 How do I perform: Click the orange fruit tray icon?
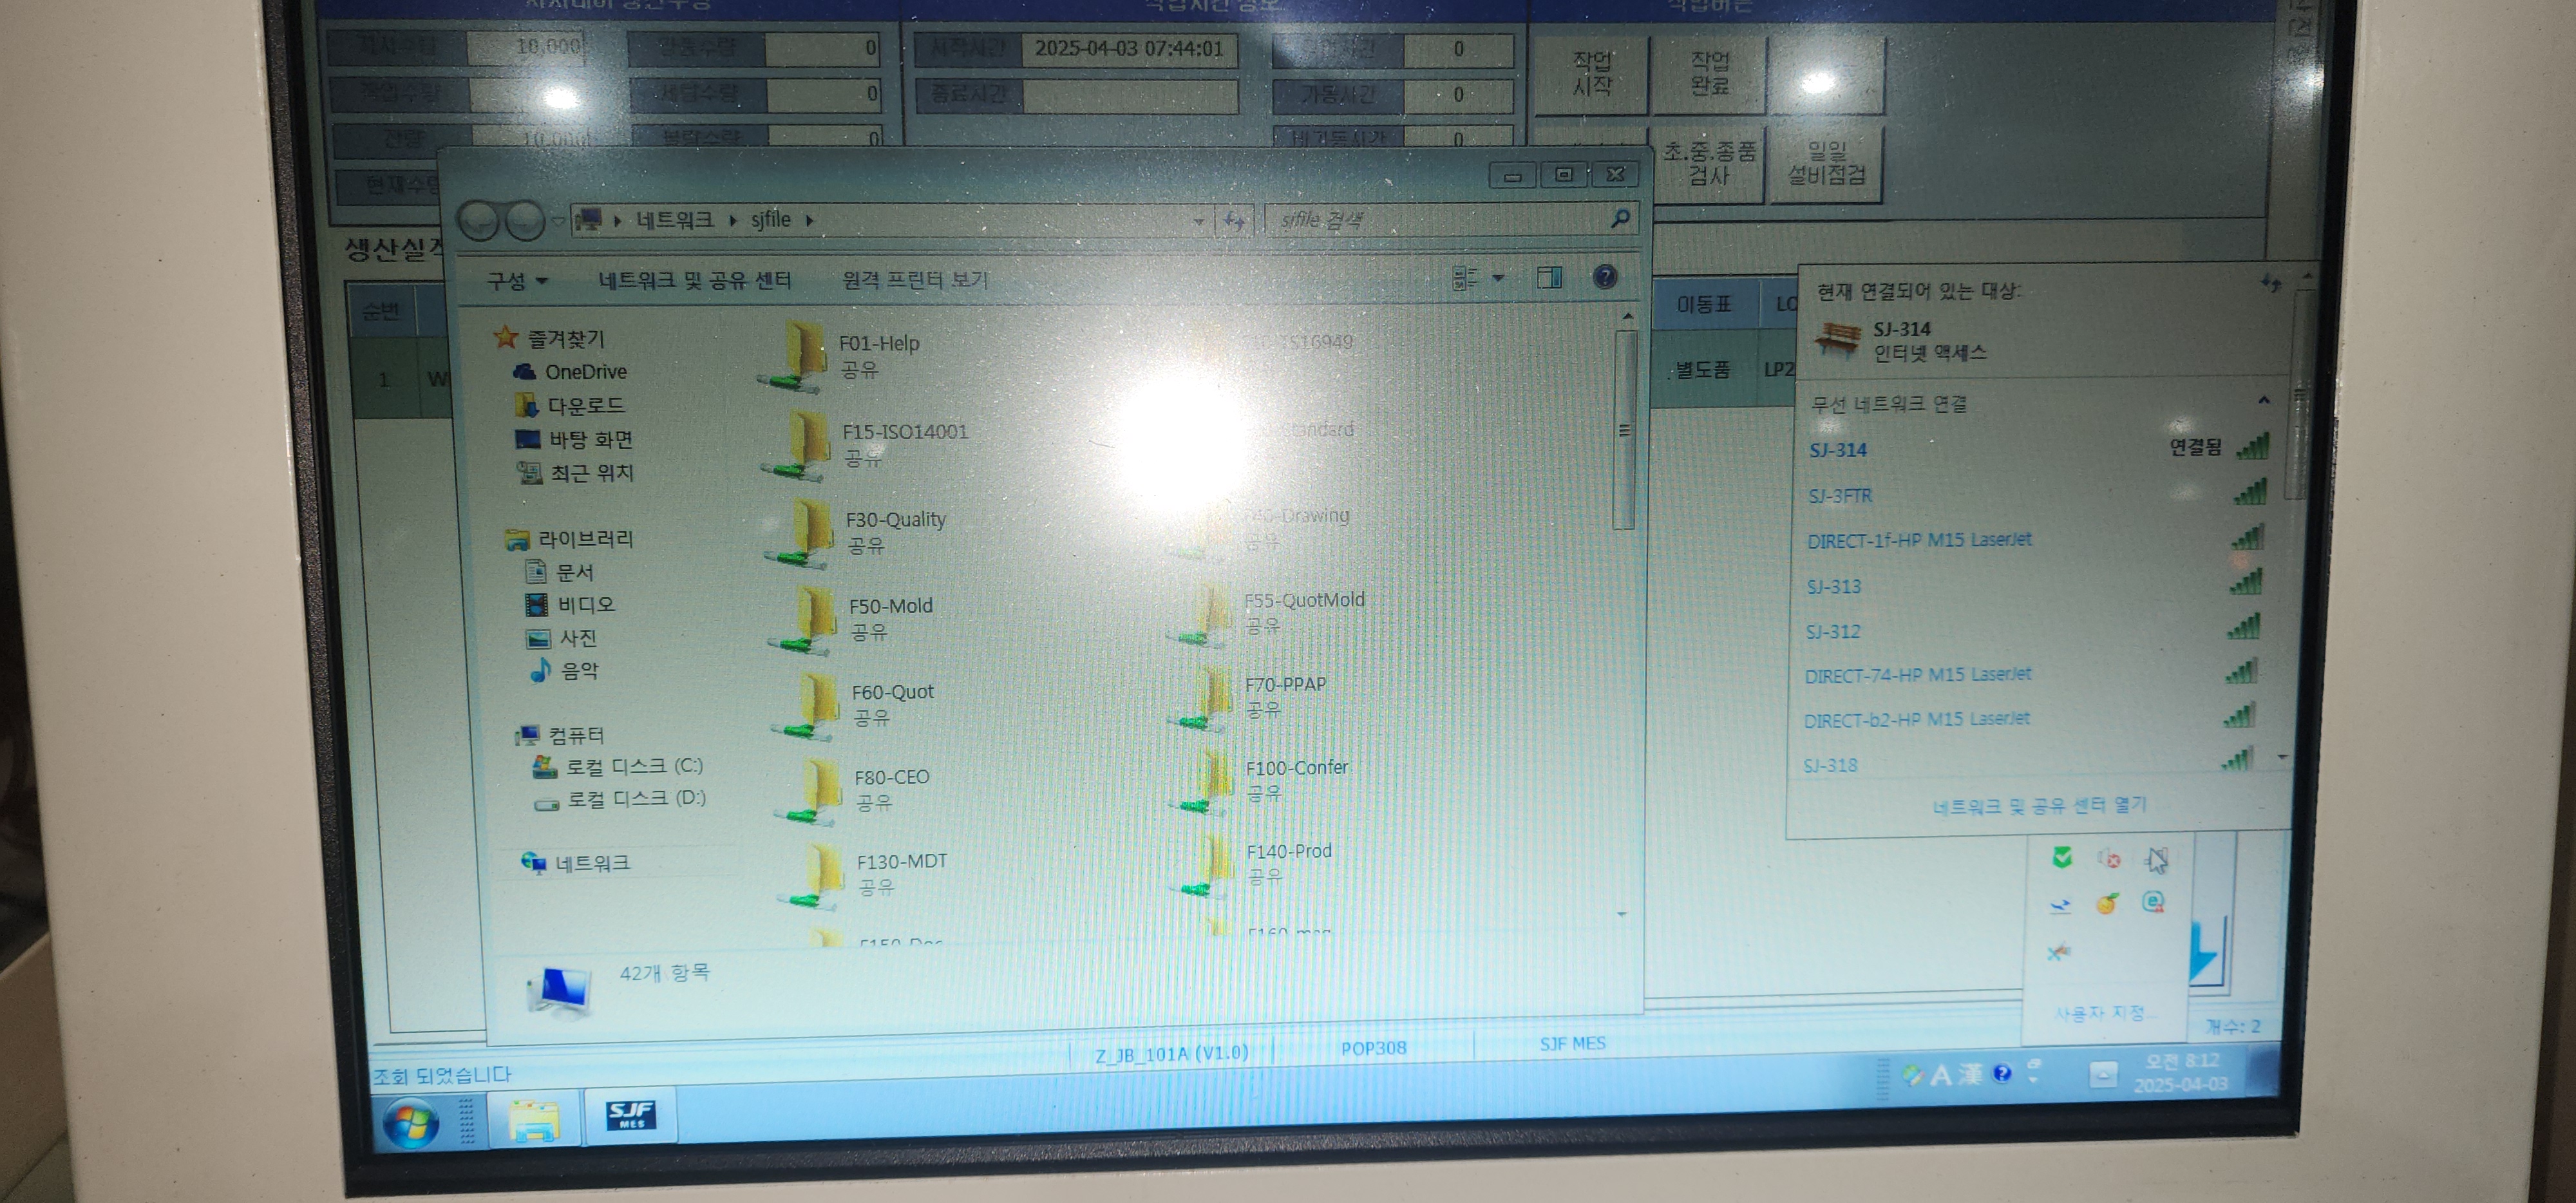click(2107, 904)
